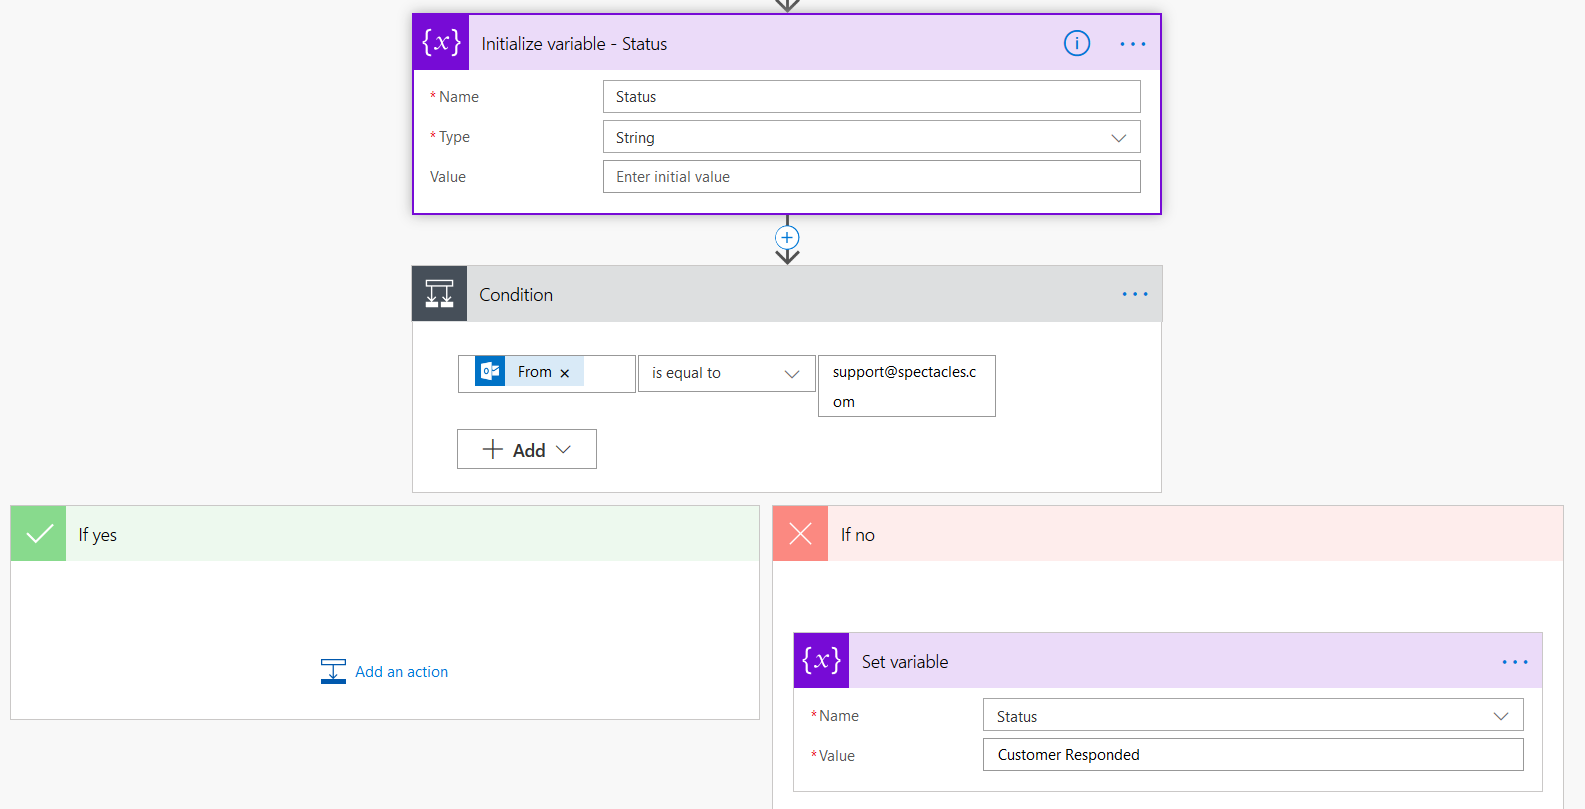
Task: Click the Add condition row button
Action: 527,450
